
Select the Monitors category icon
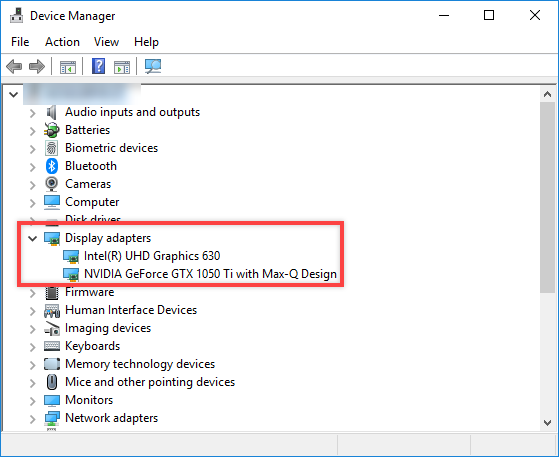[52, 401]
